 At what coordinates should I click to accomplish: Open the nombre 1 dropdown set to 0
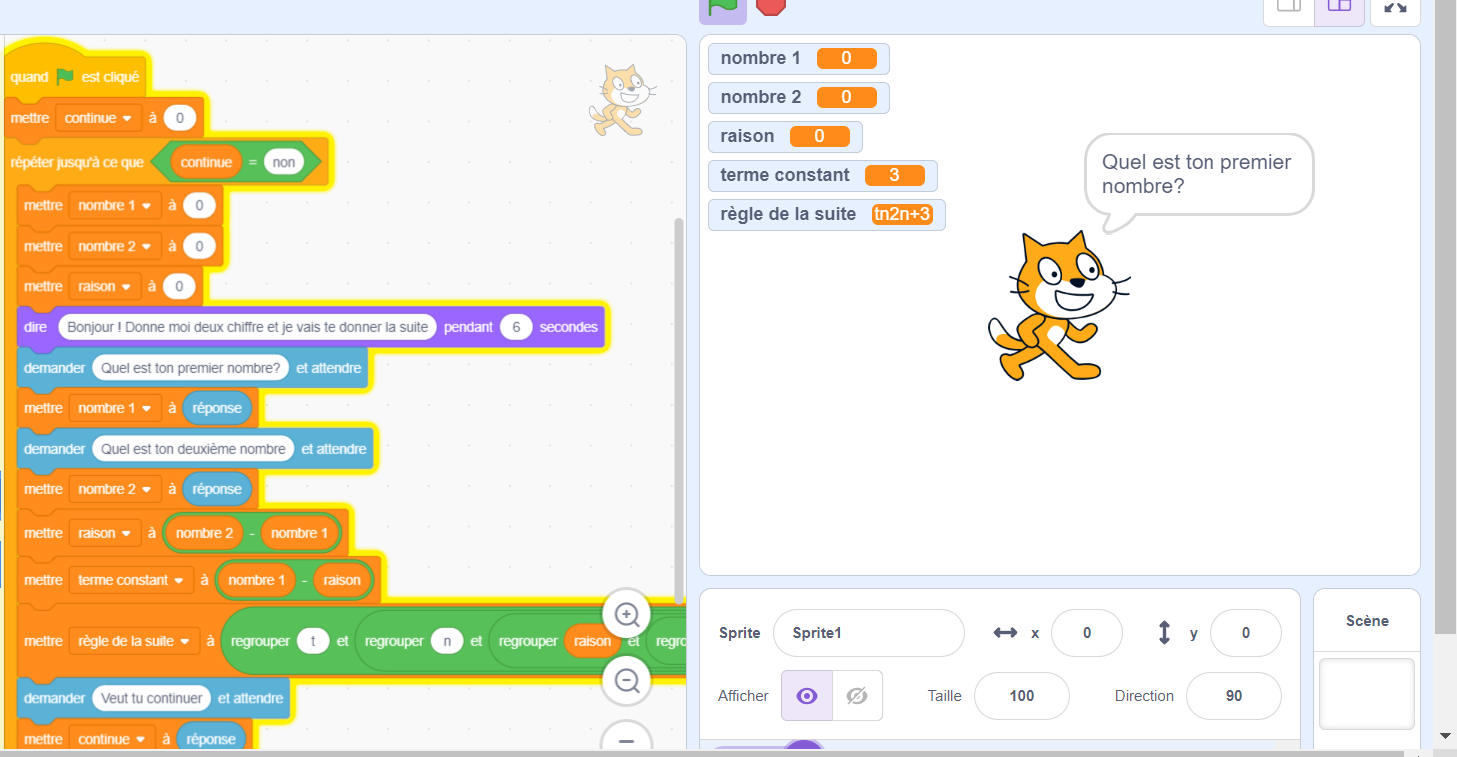114,205
